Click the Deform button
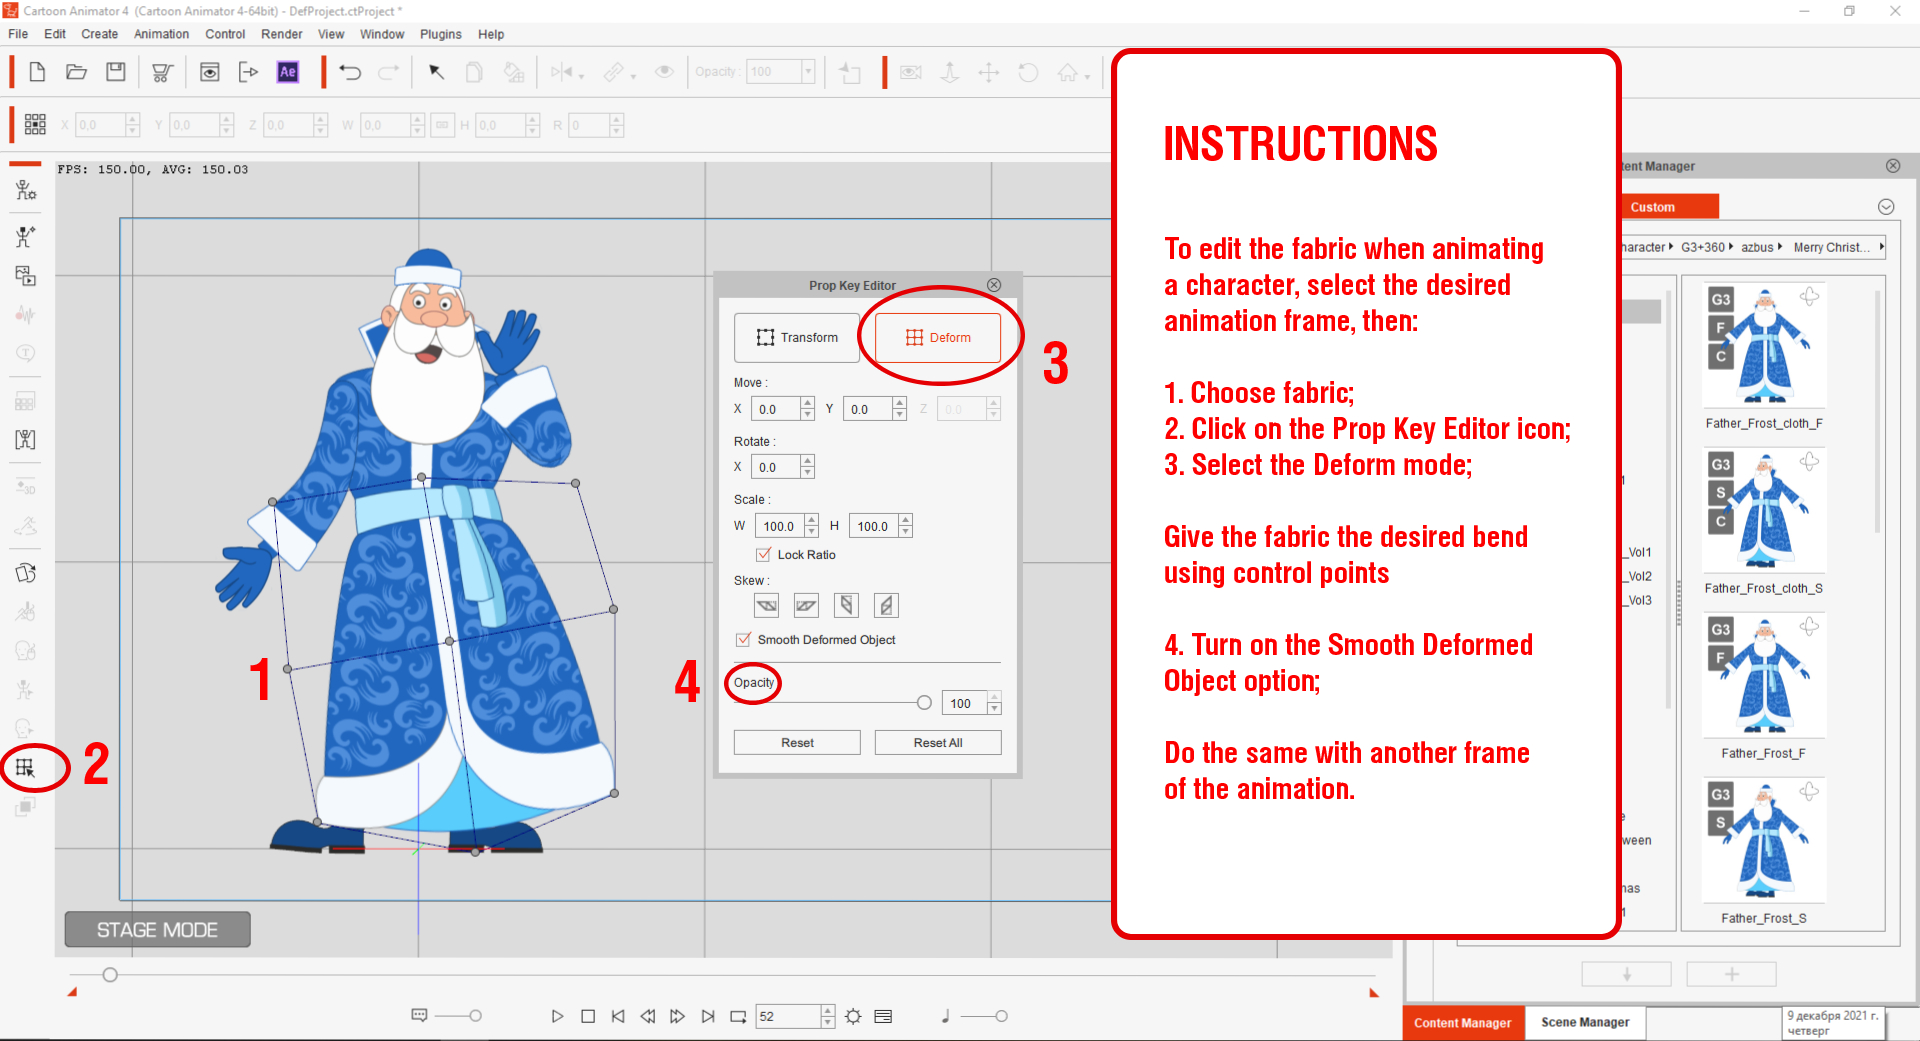This screenshot has width=1920, height=1041. [938, 338]
